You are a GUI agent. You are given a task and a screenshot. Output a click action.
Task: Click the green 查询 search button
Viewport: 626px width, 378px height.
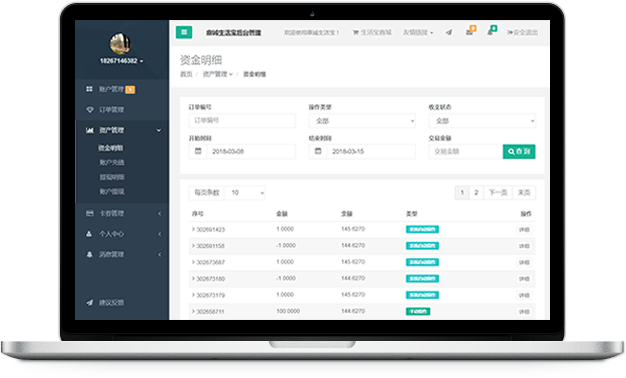[519, 151]
